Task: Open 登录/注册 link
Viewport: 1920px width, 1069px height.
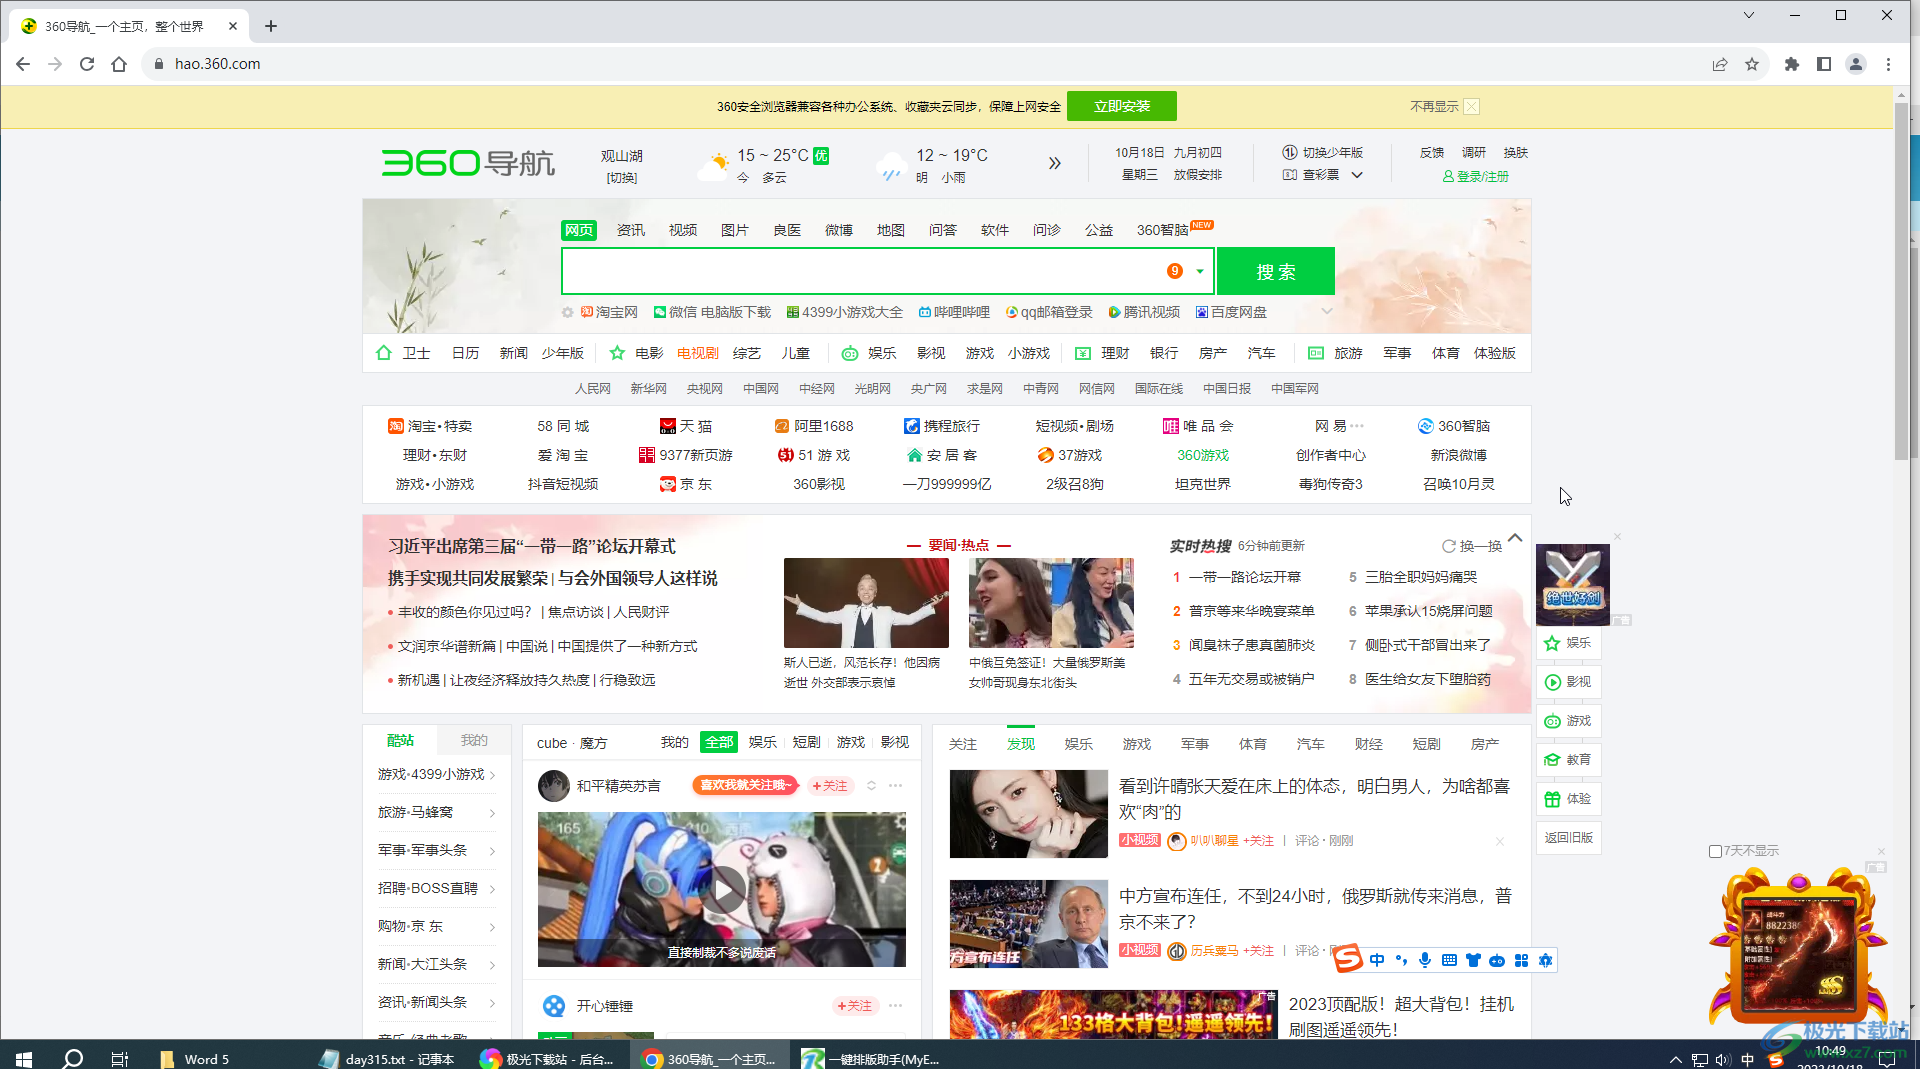Action: coord(1475,176)
